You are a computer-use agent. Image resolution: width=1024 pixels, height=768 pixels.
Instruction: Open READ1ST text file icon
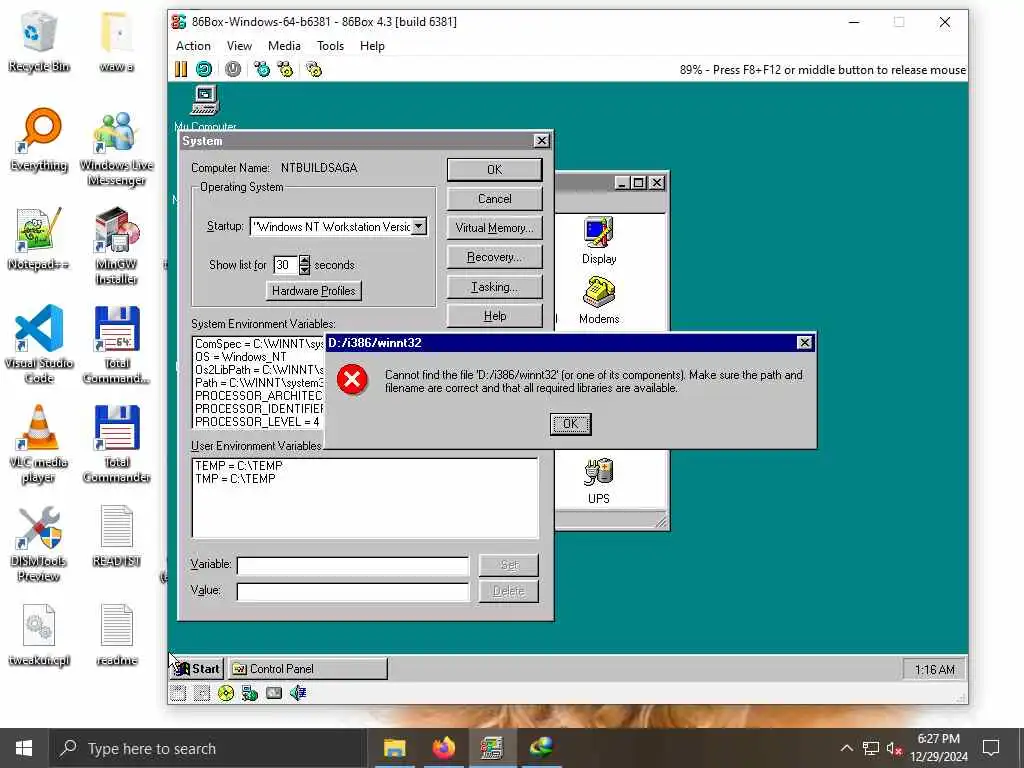[x=116, y=536]
